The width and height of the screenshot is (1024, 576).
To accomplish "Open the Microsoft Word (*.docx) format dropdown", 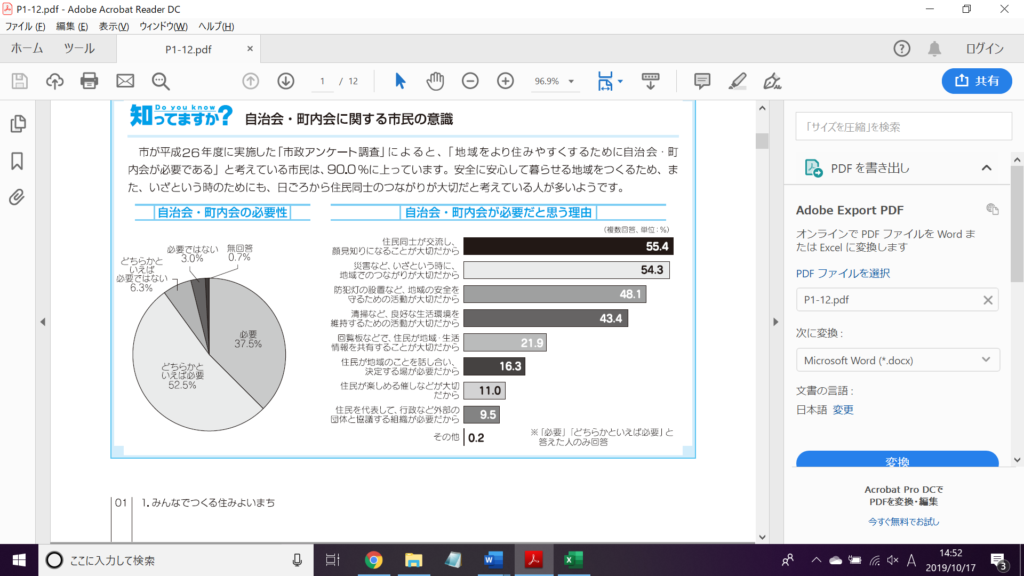I will [x=897, y=360].
